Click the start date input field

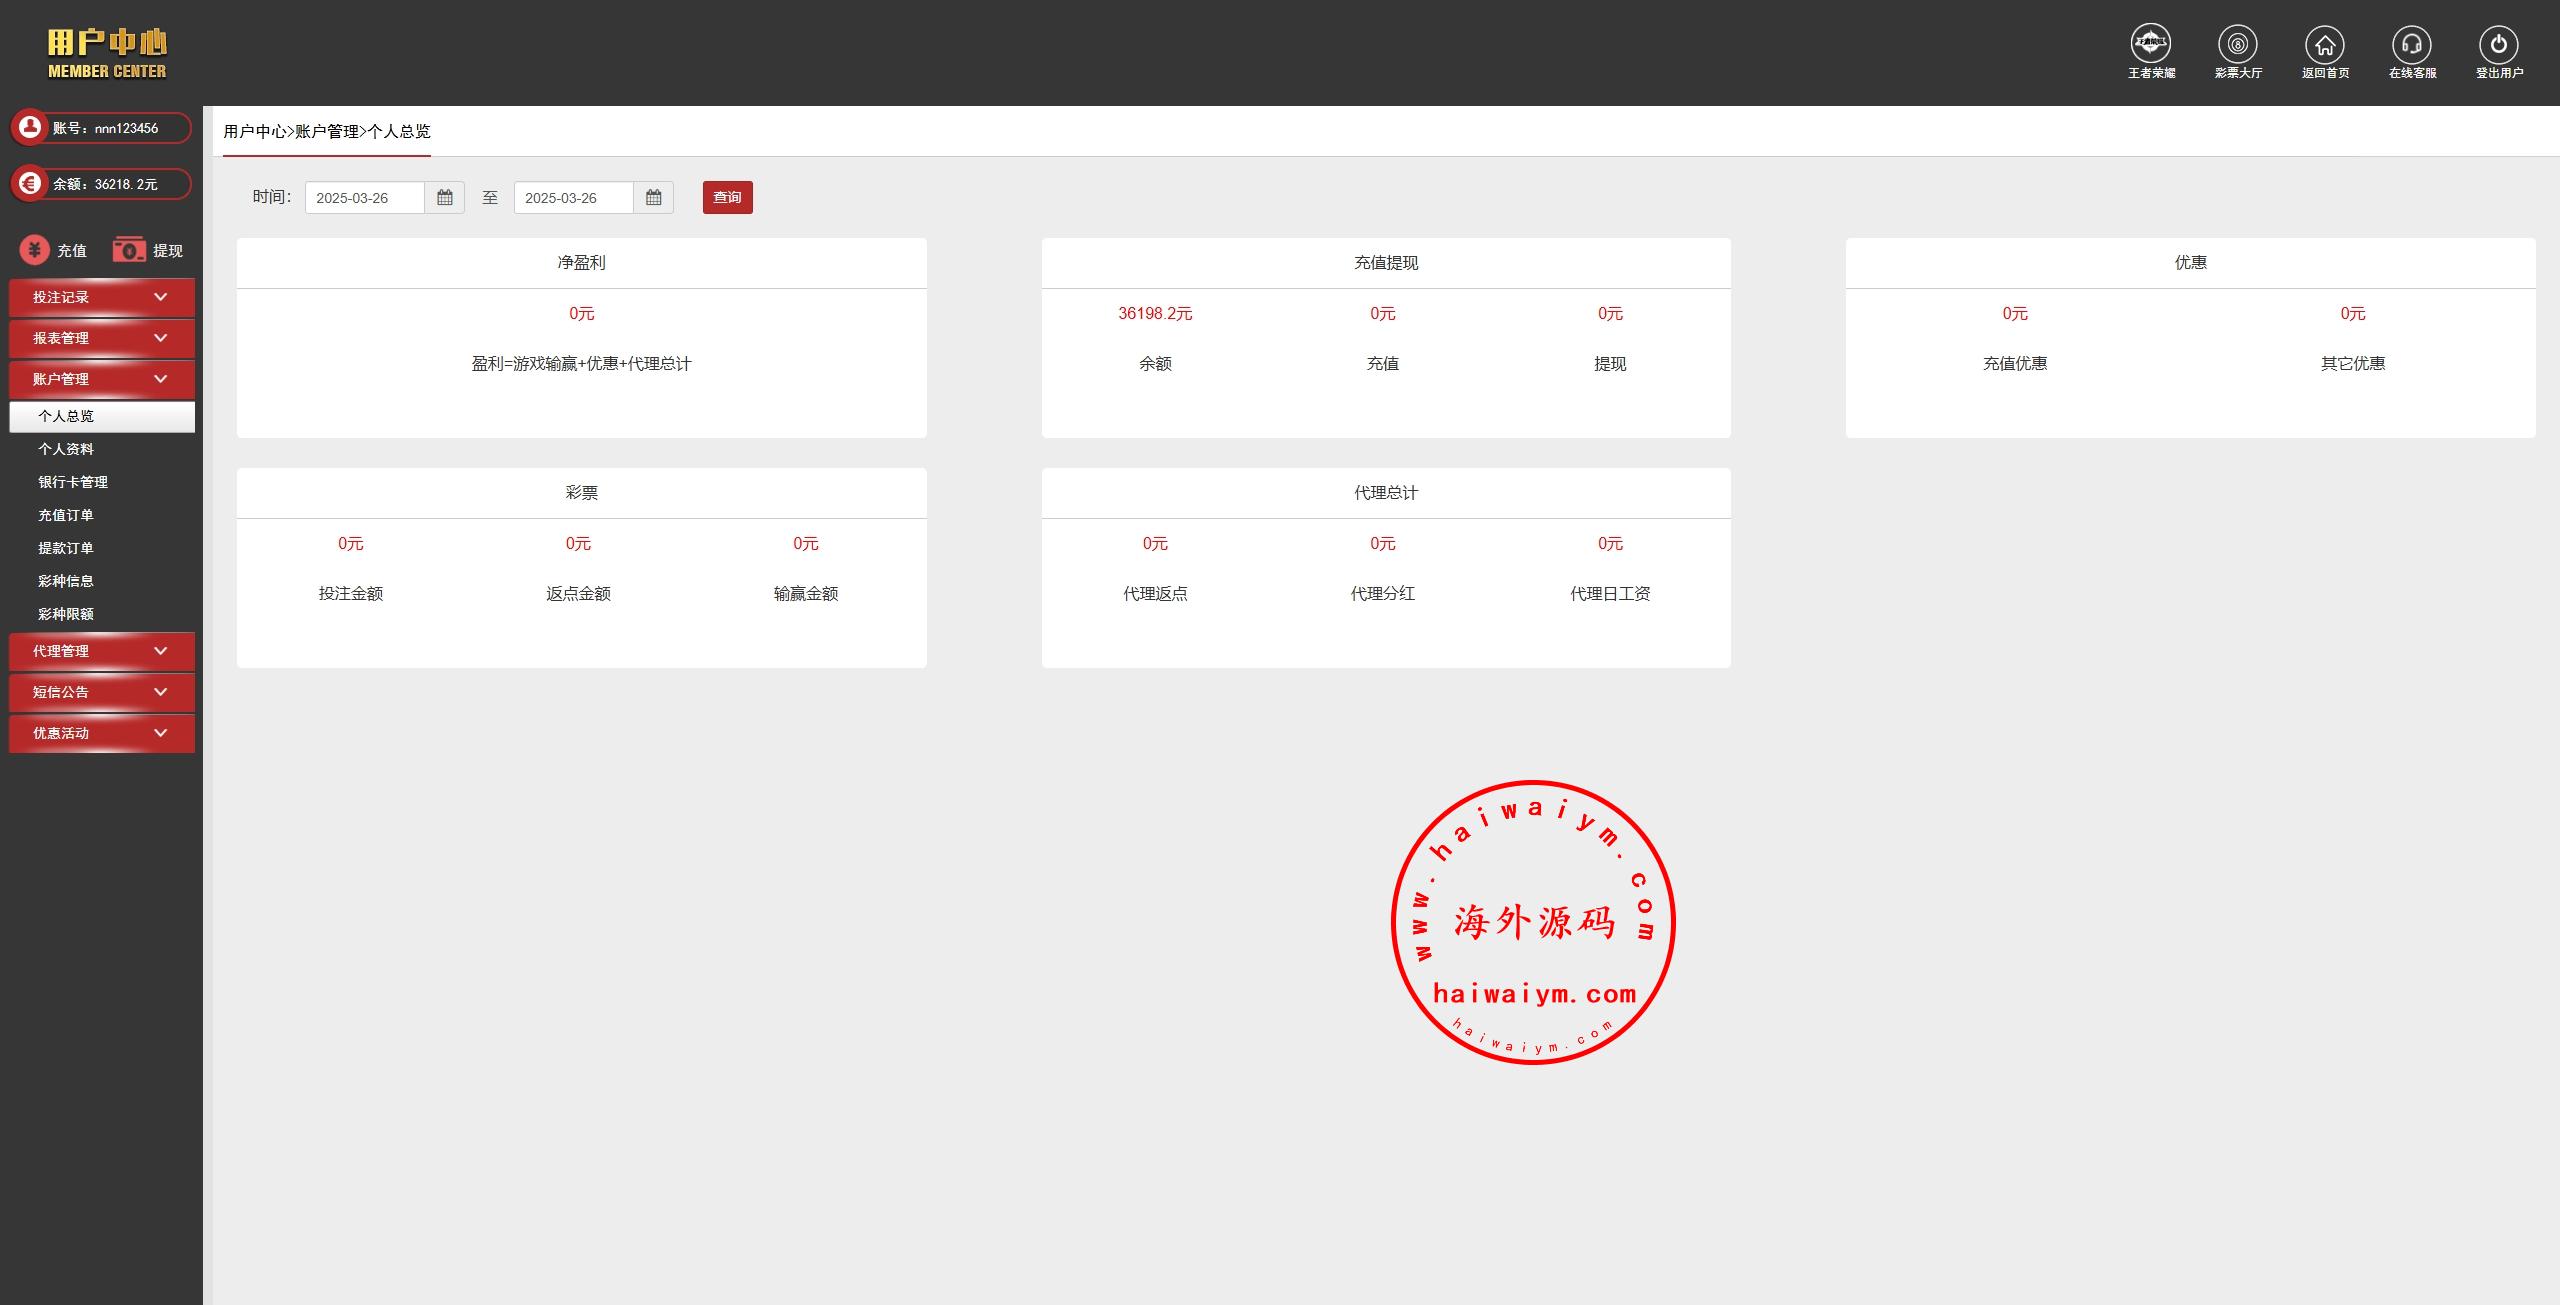click(364, 198)
